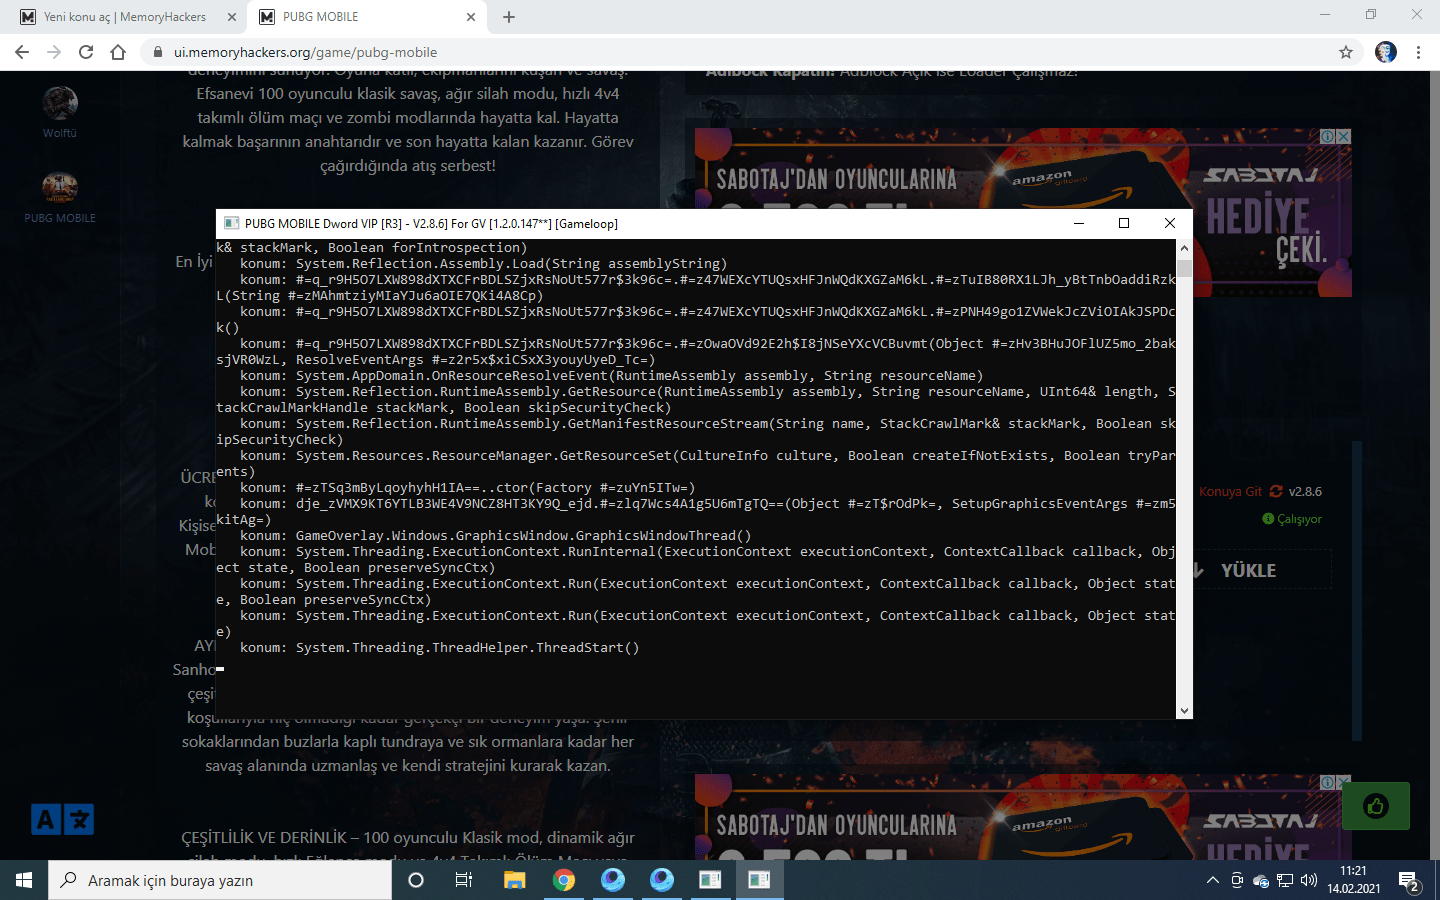
Task: Click the "Çalışıyor" status text
Action: pos(1299,519)
